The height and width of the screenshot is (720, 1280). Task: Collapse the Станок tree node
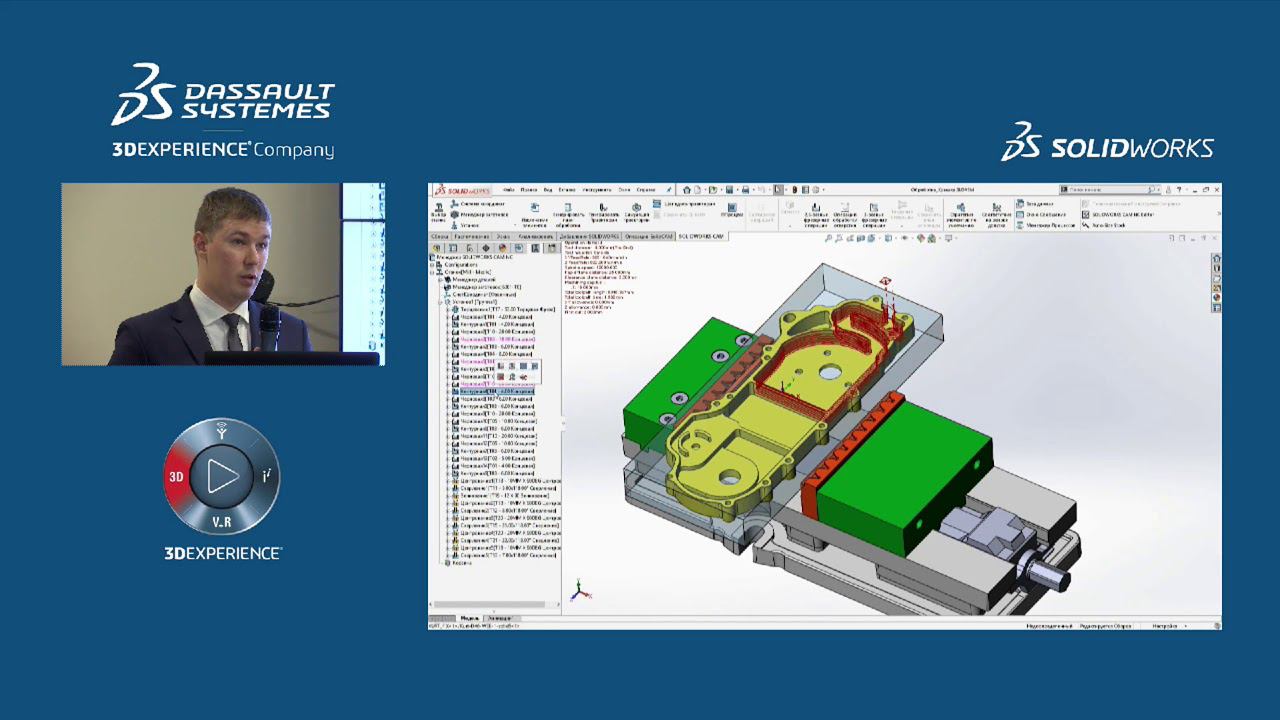point(432,272)
